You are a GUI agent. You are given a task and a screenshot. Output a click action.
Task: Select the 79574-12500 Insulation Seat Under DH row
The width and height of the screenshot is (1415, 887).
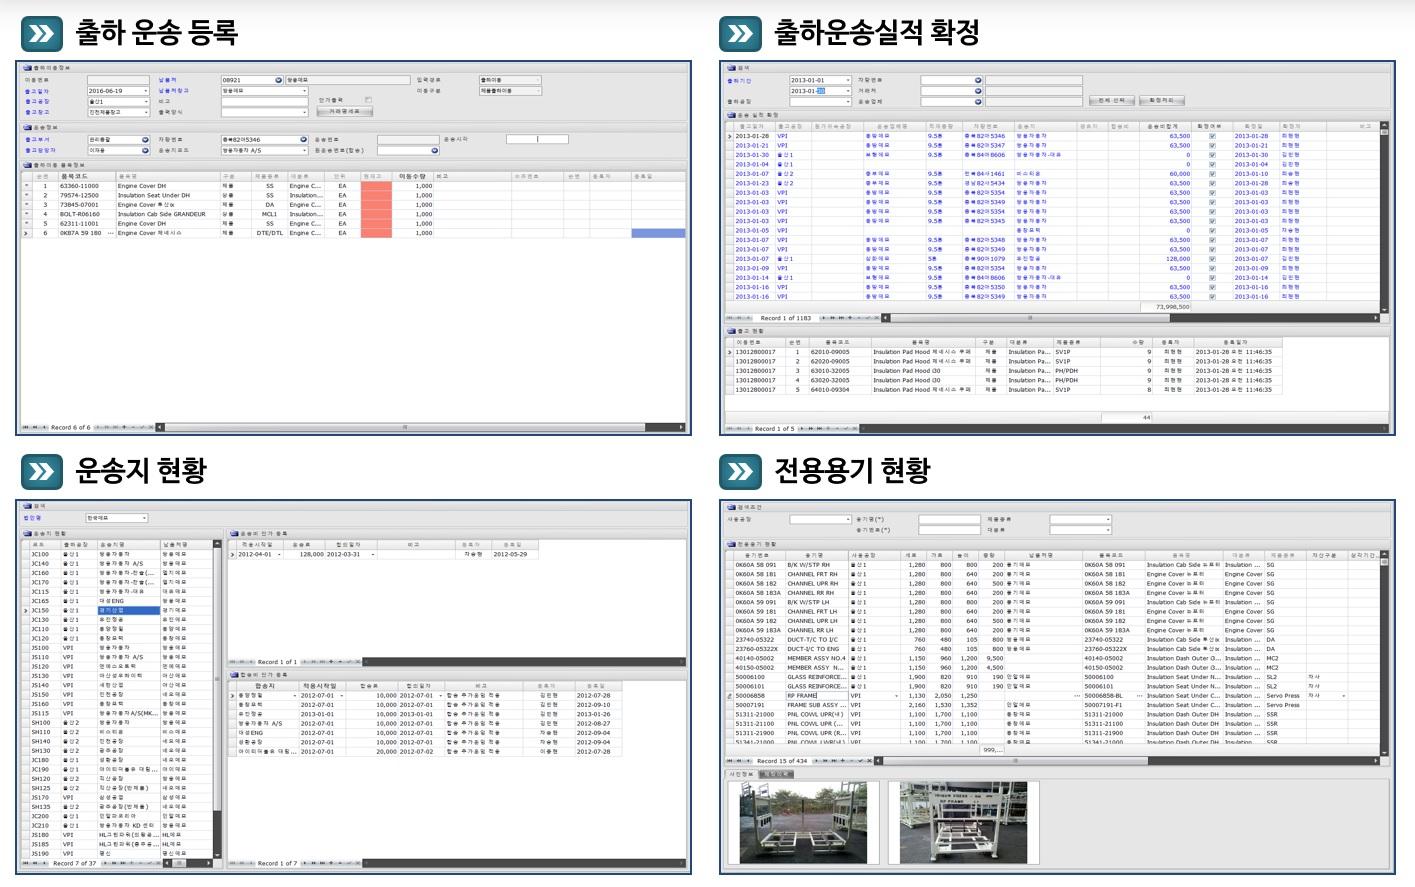355,195
